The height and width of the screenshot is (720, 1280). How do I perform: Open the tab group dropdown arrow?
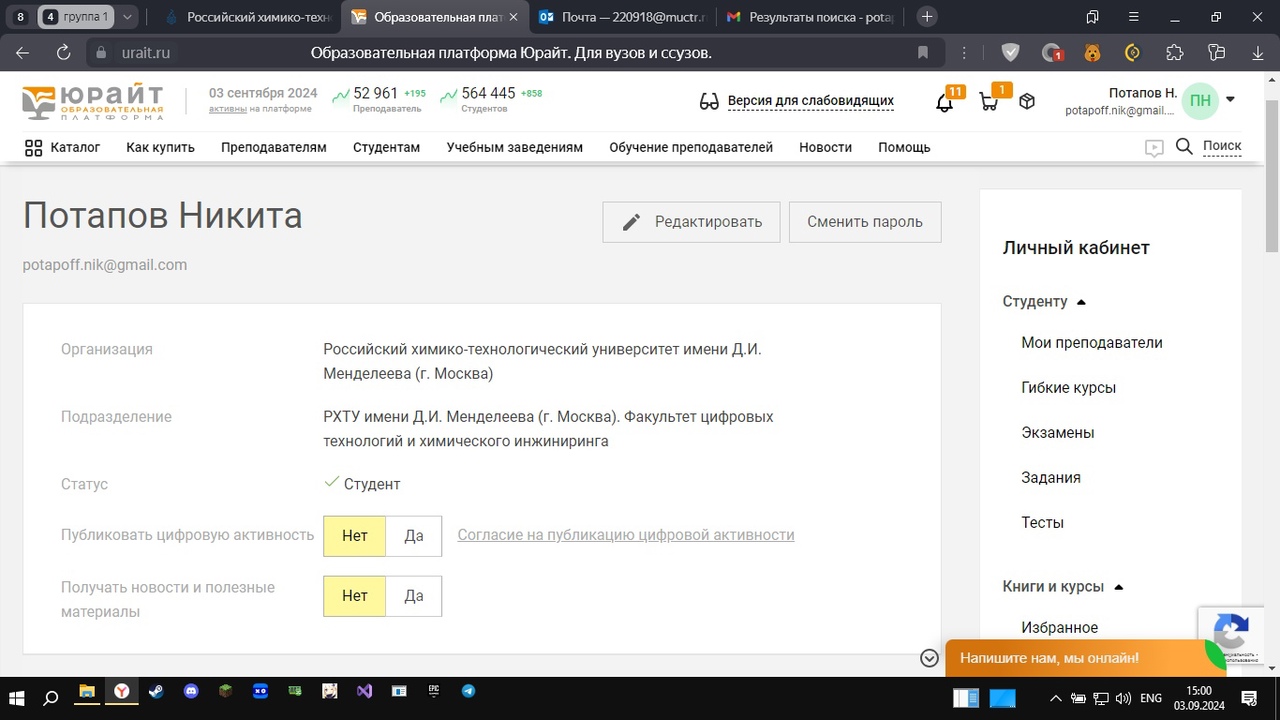[x=127, y=17]
